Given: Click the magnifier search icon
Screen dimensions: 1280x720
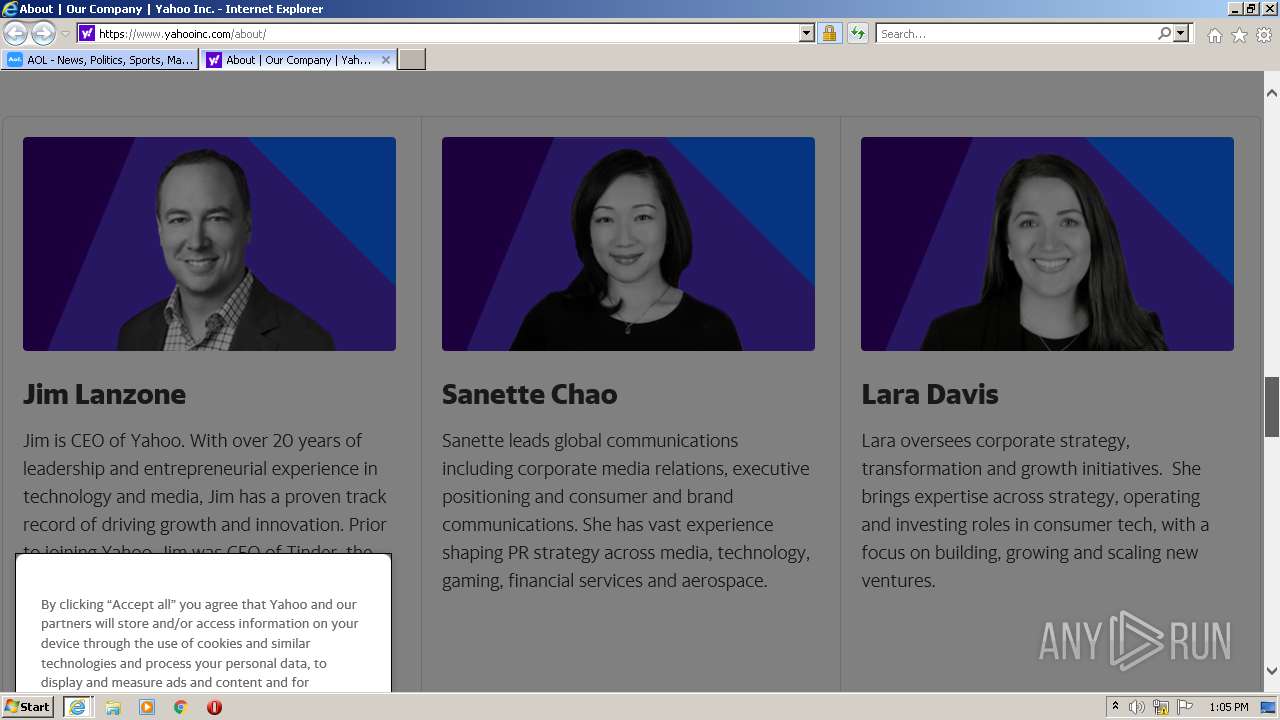Looking at the screenshot, I should [1164, 34].
